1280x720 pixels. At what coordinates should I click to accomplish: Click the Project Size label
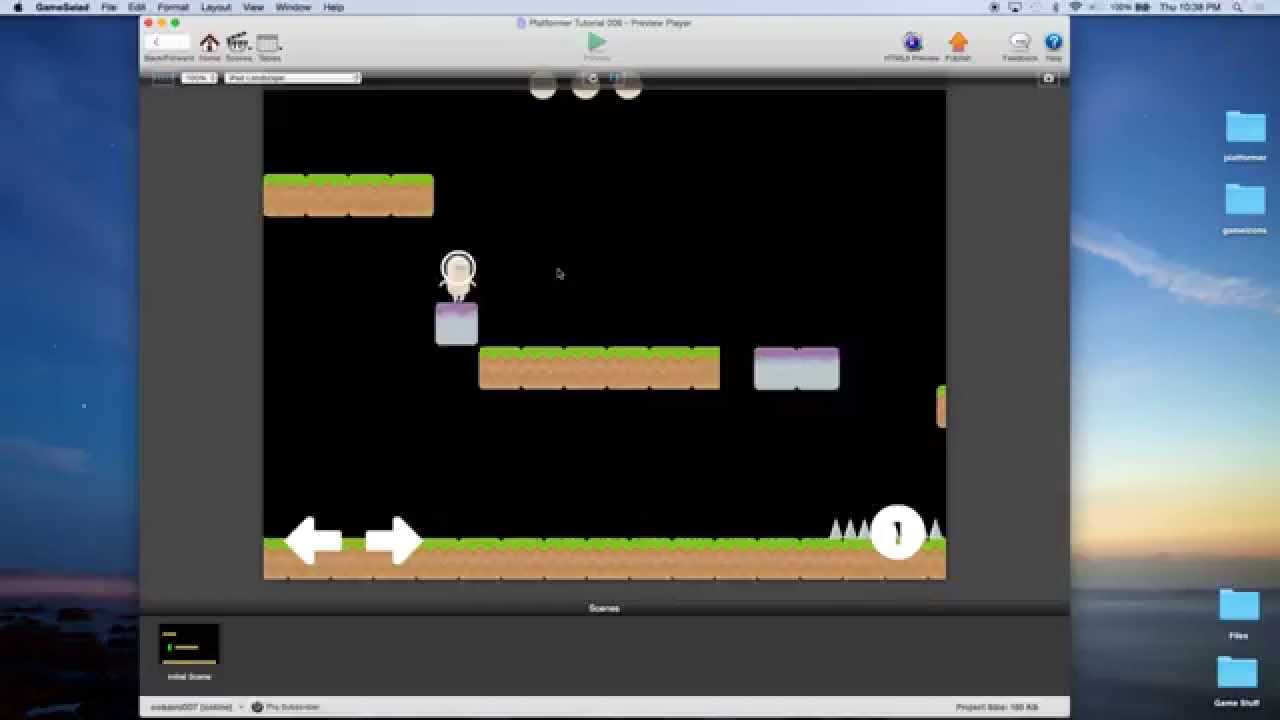coord(997,707)
